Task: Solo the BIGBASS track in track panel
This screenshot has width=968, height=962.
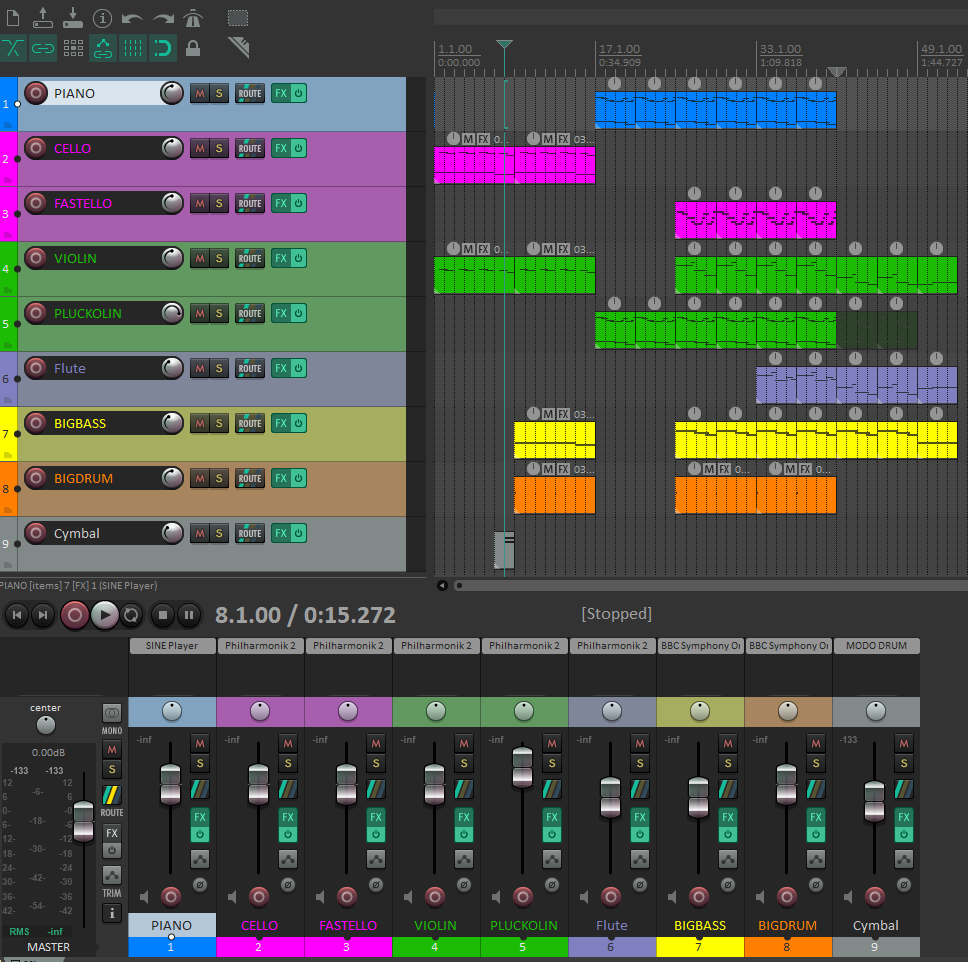Action: [218, 423]
